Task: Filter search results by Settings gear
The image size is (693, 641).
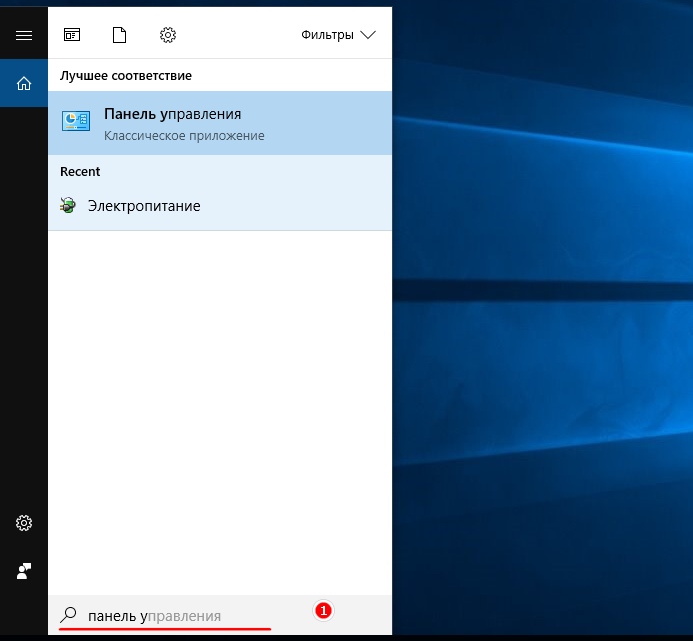Action: (168, 35)
